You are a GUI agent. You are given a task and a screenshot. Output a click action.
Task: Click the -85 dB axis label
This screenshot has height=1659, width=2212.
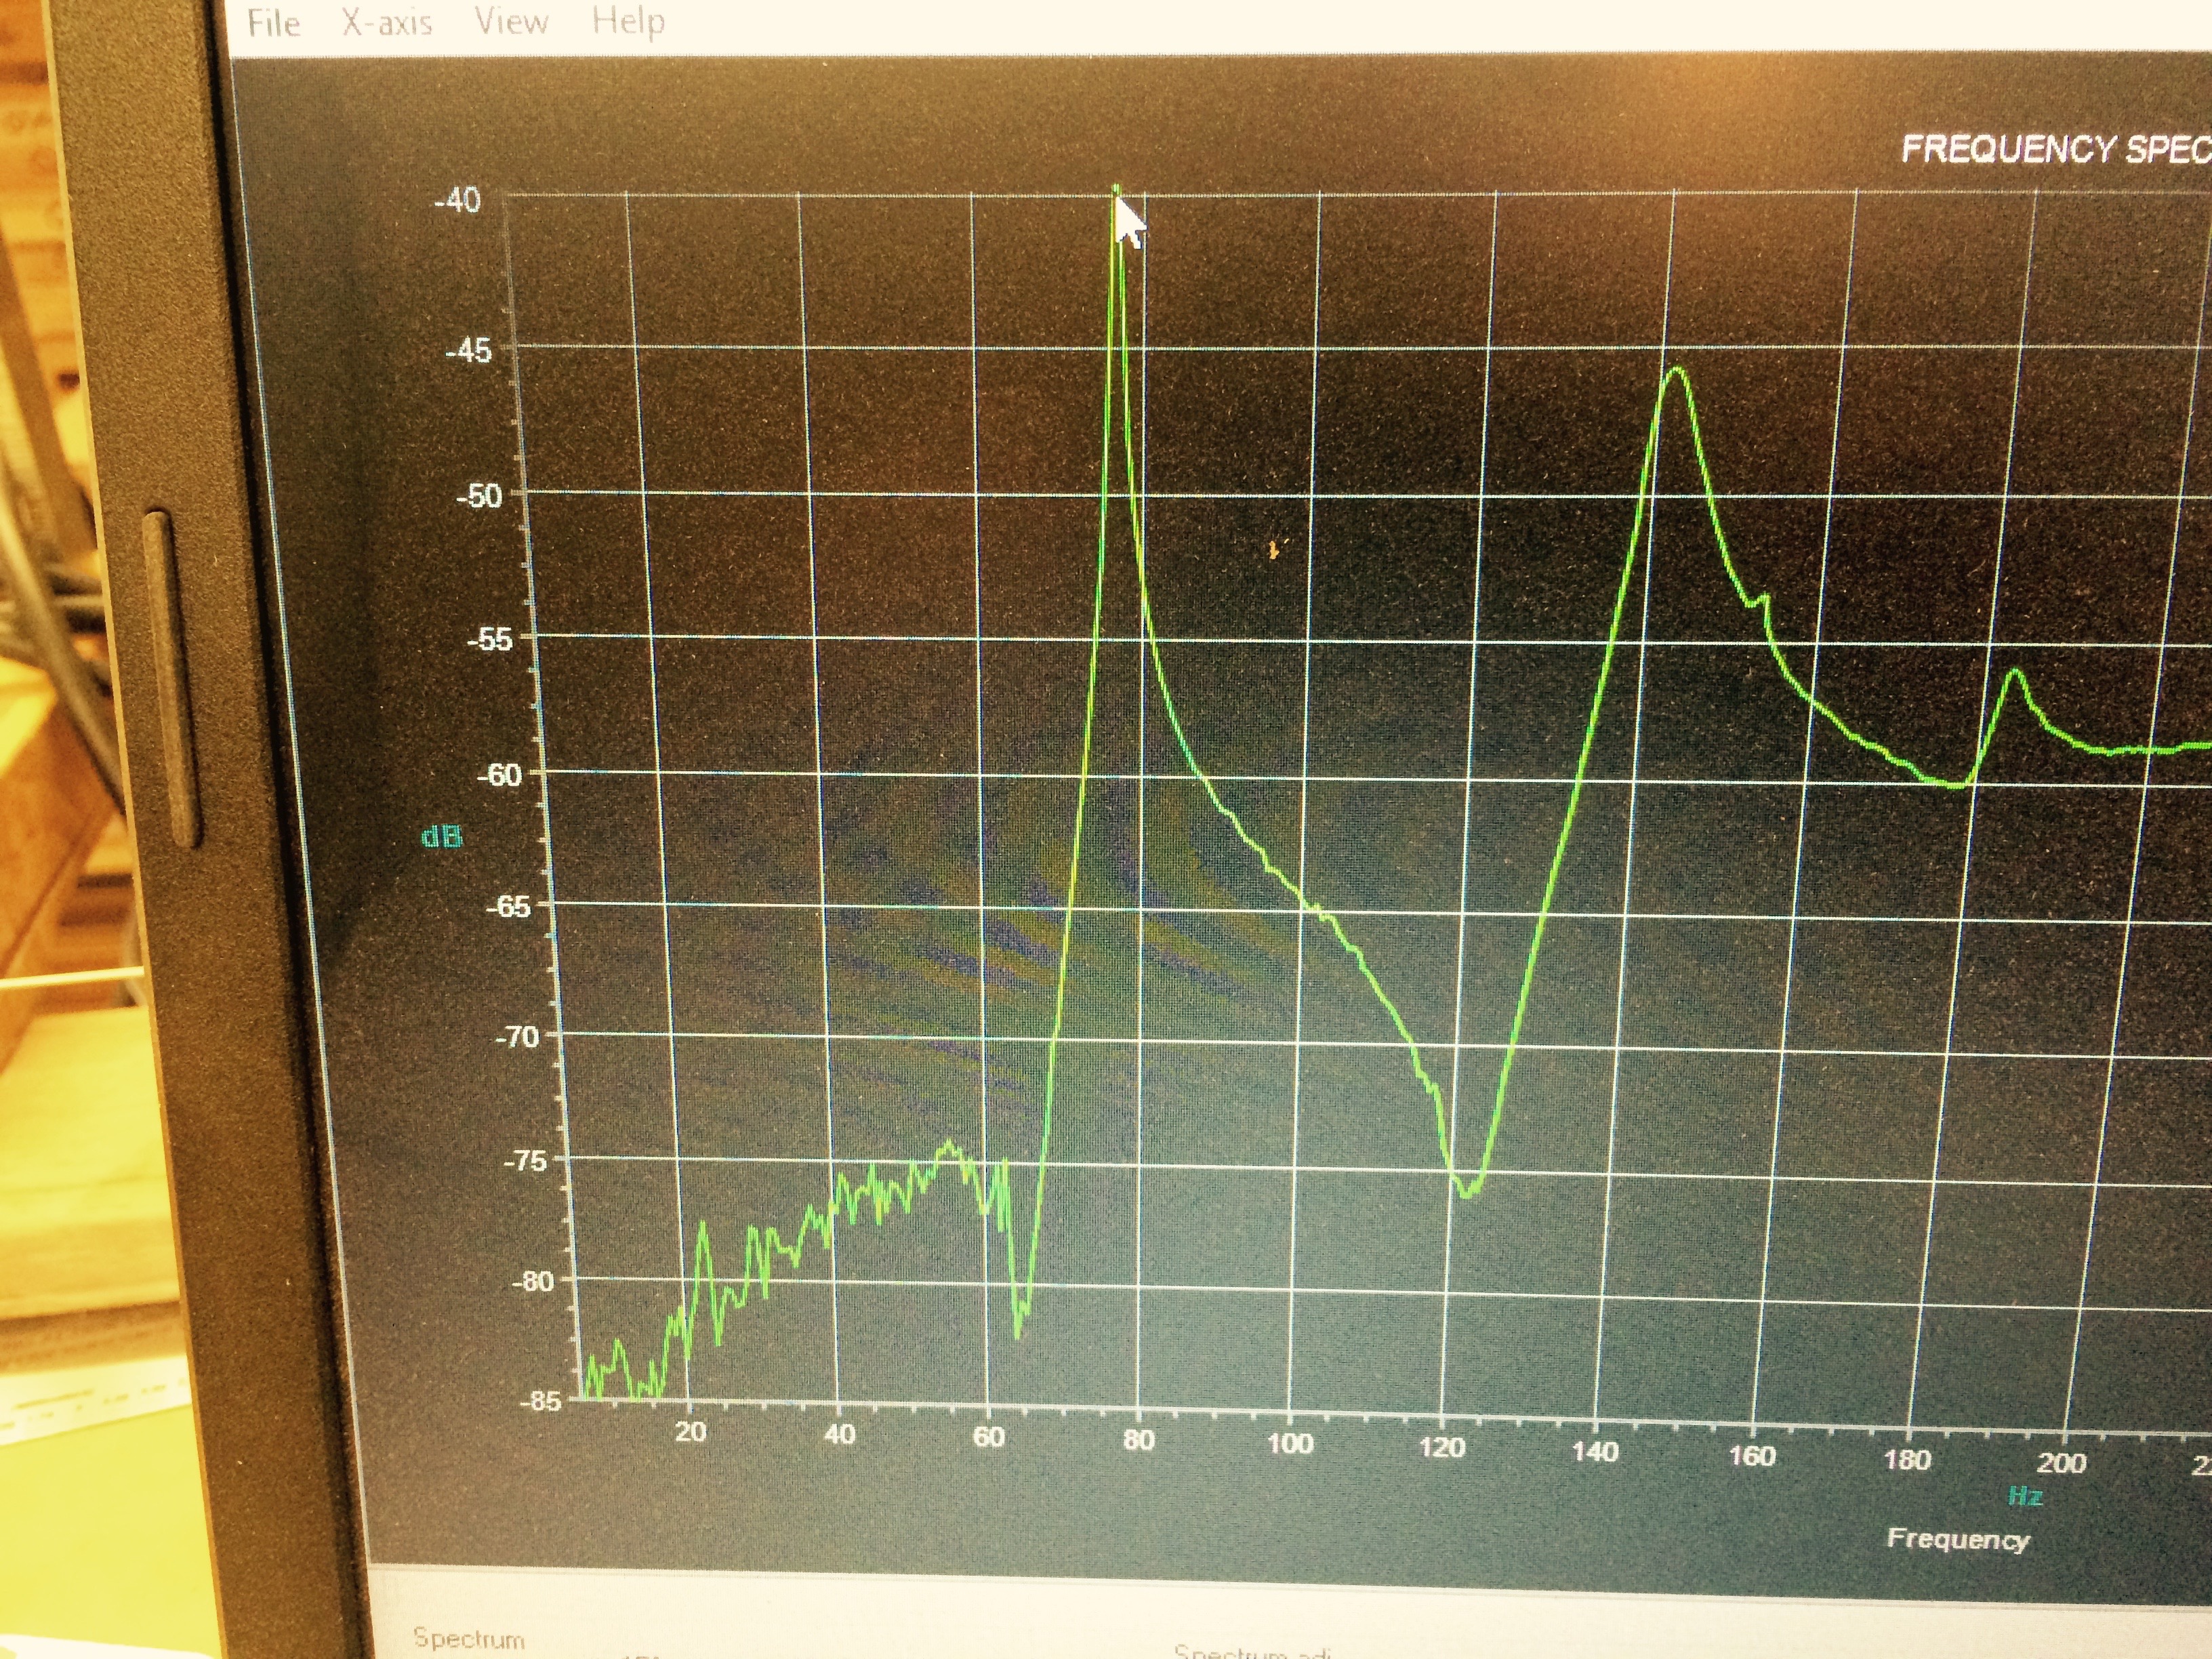[540, 1401]
